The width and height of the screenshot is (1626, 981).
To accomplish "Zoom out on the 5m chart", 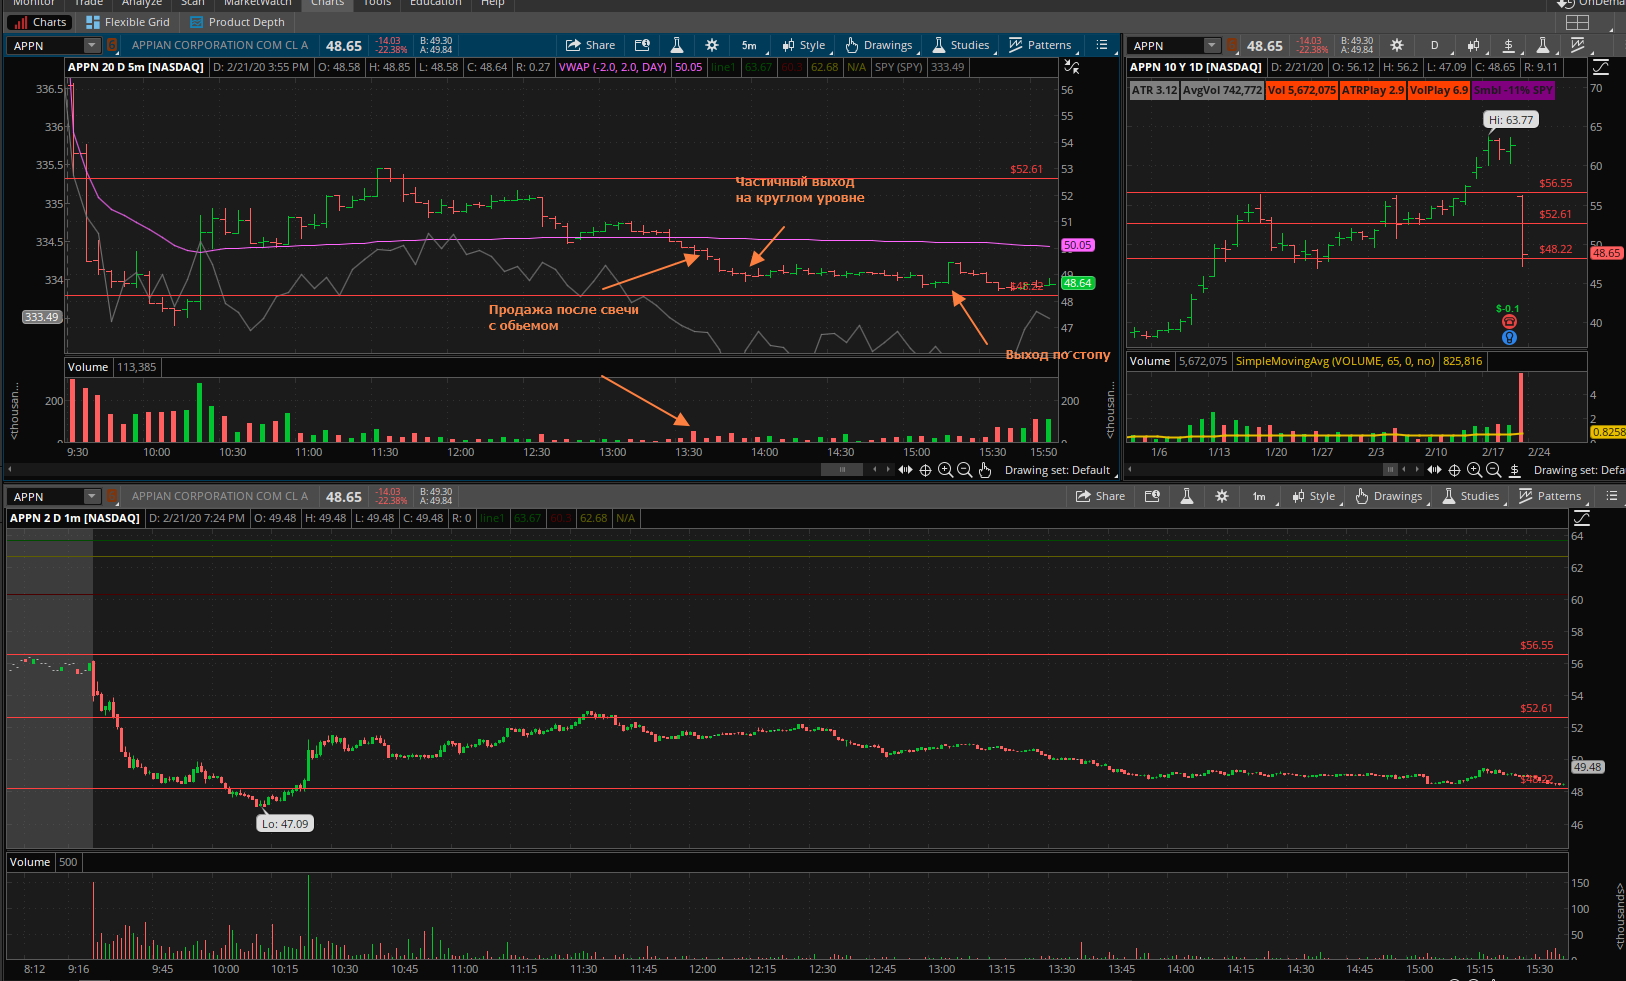I will tap(965, 470).
